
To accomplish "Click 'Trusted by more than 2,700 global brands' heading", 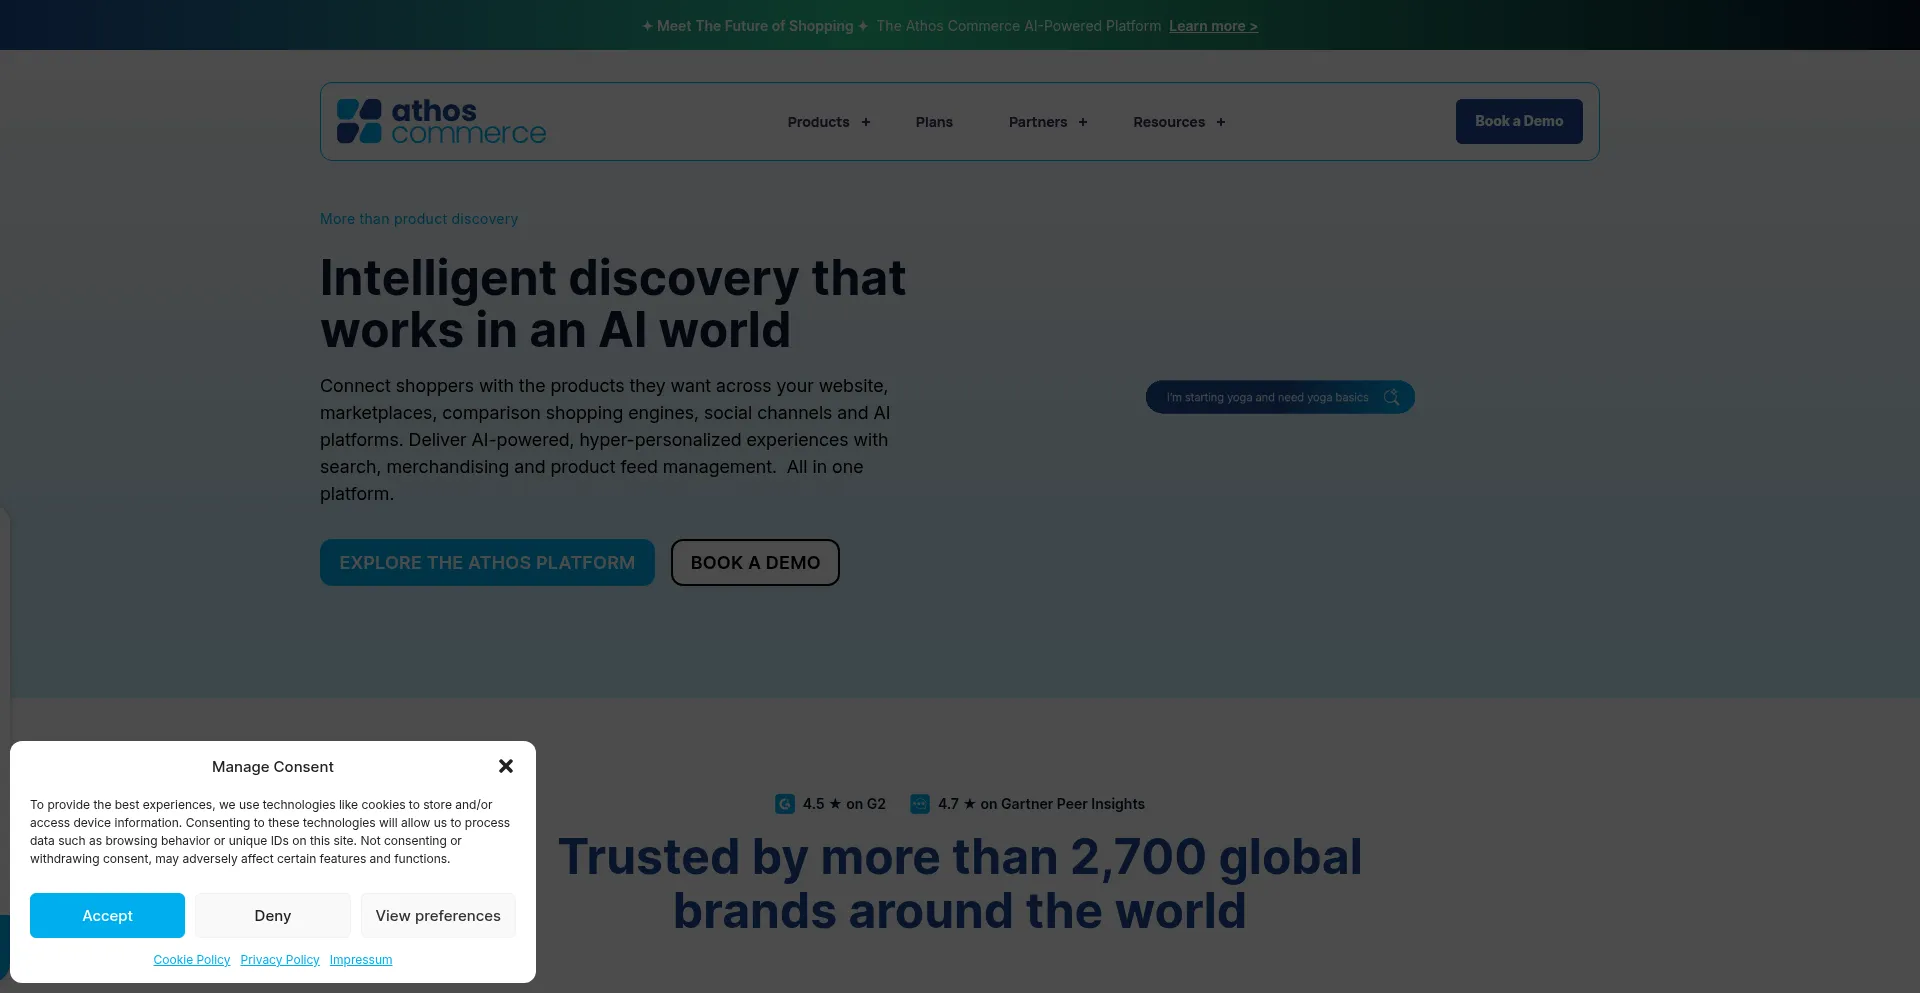I will (x=960, y=884).
